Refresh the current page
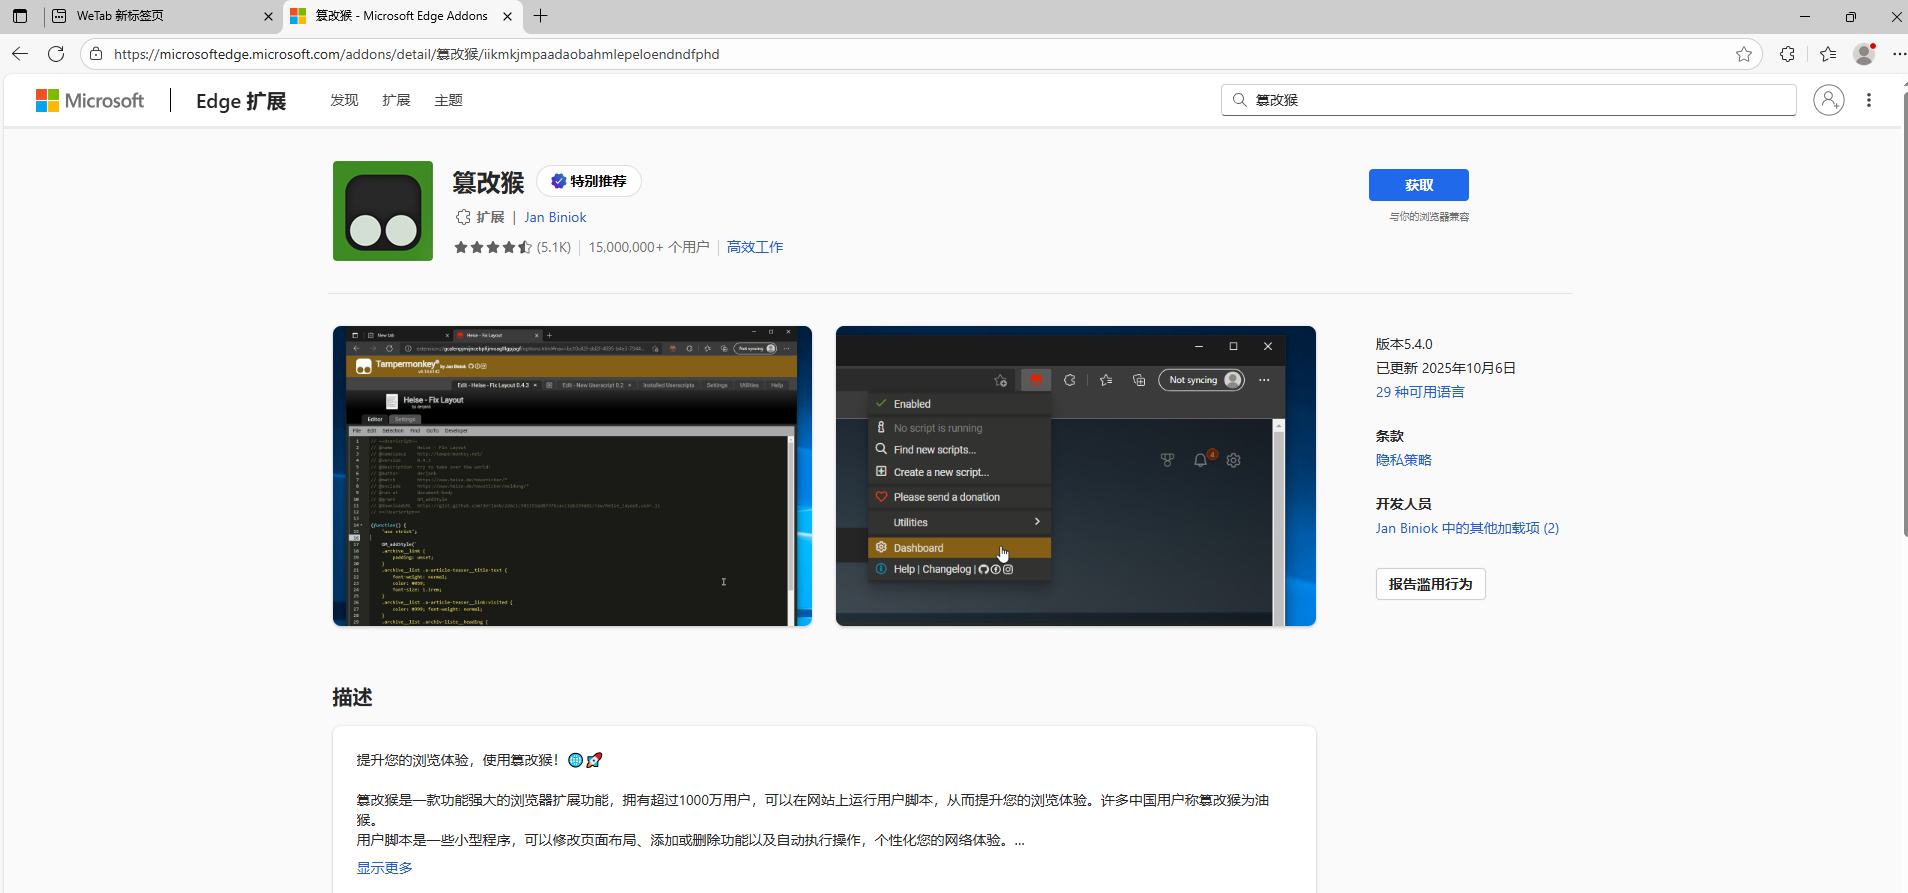Viewport: 1908px width, 893px height. point(56,54)
